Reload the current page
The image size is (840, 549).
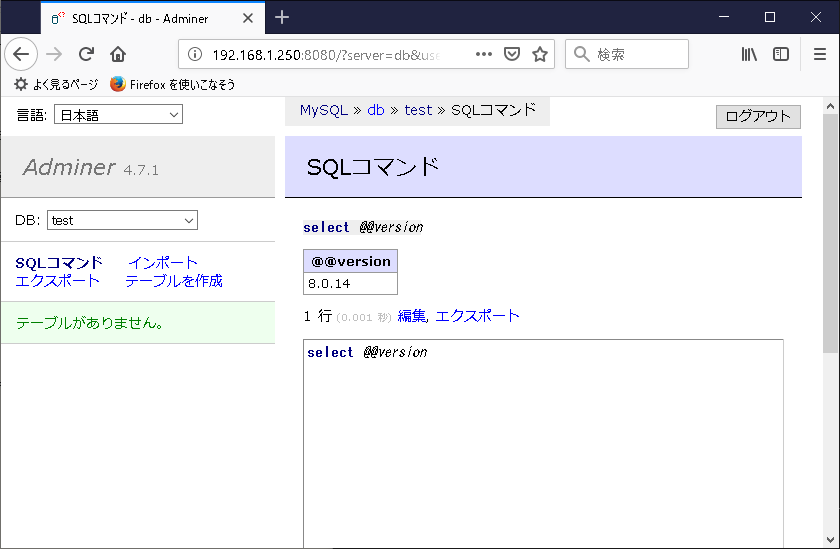coord(86,54)
